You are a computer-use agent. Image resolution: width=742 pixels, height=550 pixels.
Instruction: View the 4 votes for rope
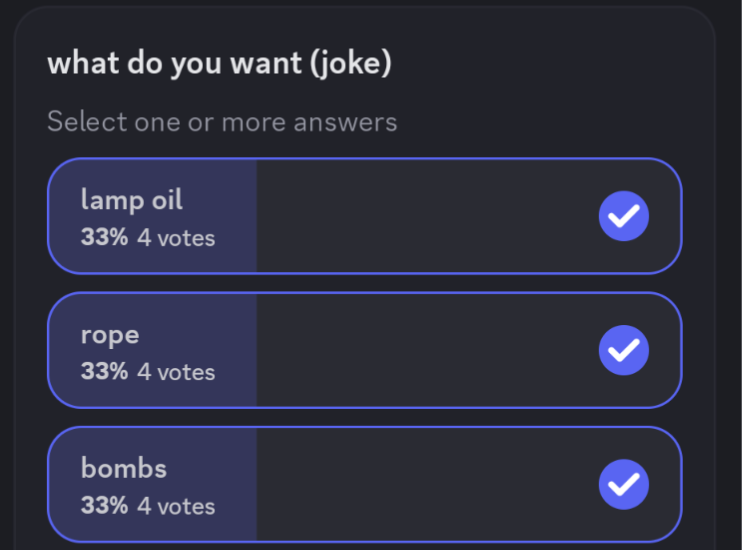click(x=176, y=372)
